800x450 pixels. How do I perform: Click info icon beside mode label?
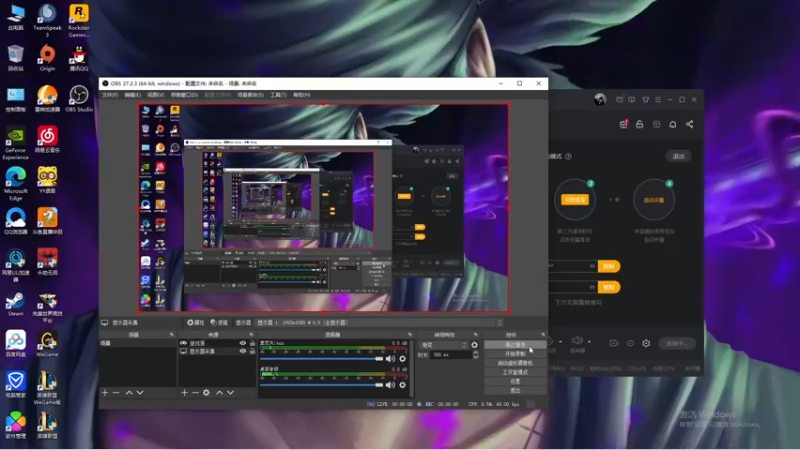click(568, 156)
